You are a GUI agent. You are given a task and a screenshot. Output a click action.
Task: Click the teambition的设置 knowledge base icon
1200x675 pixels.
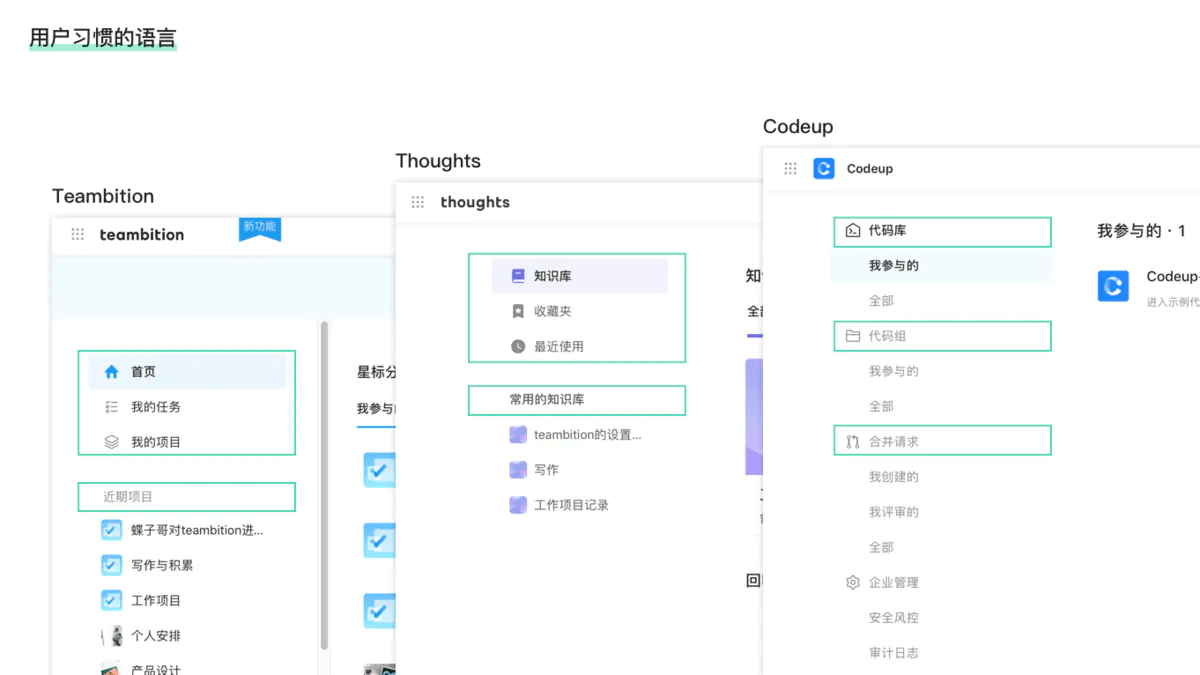tap(518, 435)
